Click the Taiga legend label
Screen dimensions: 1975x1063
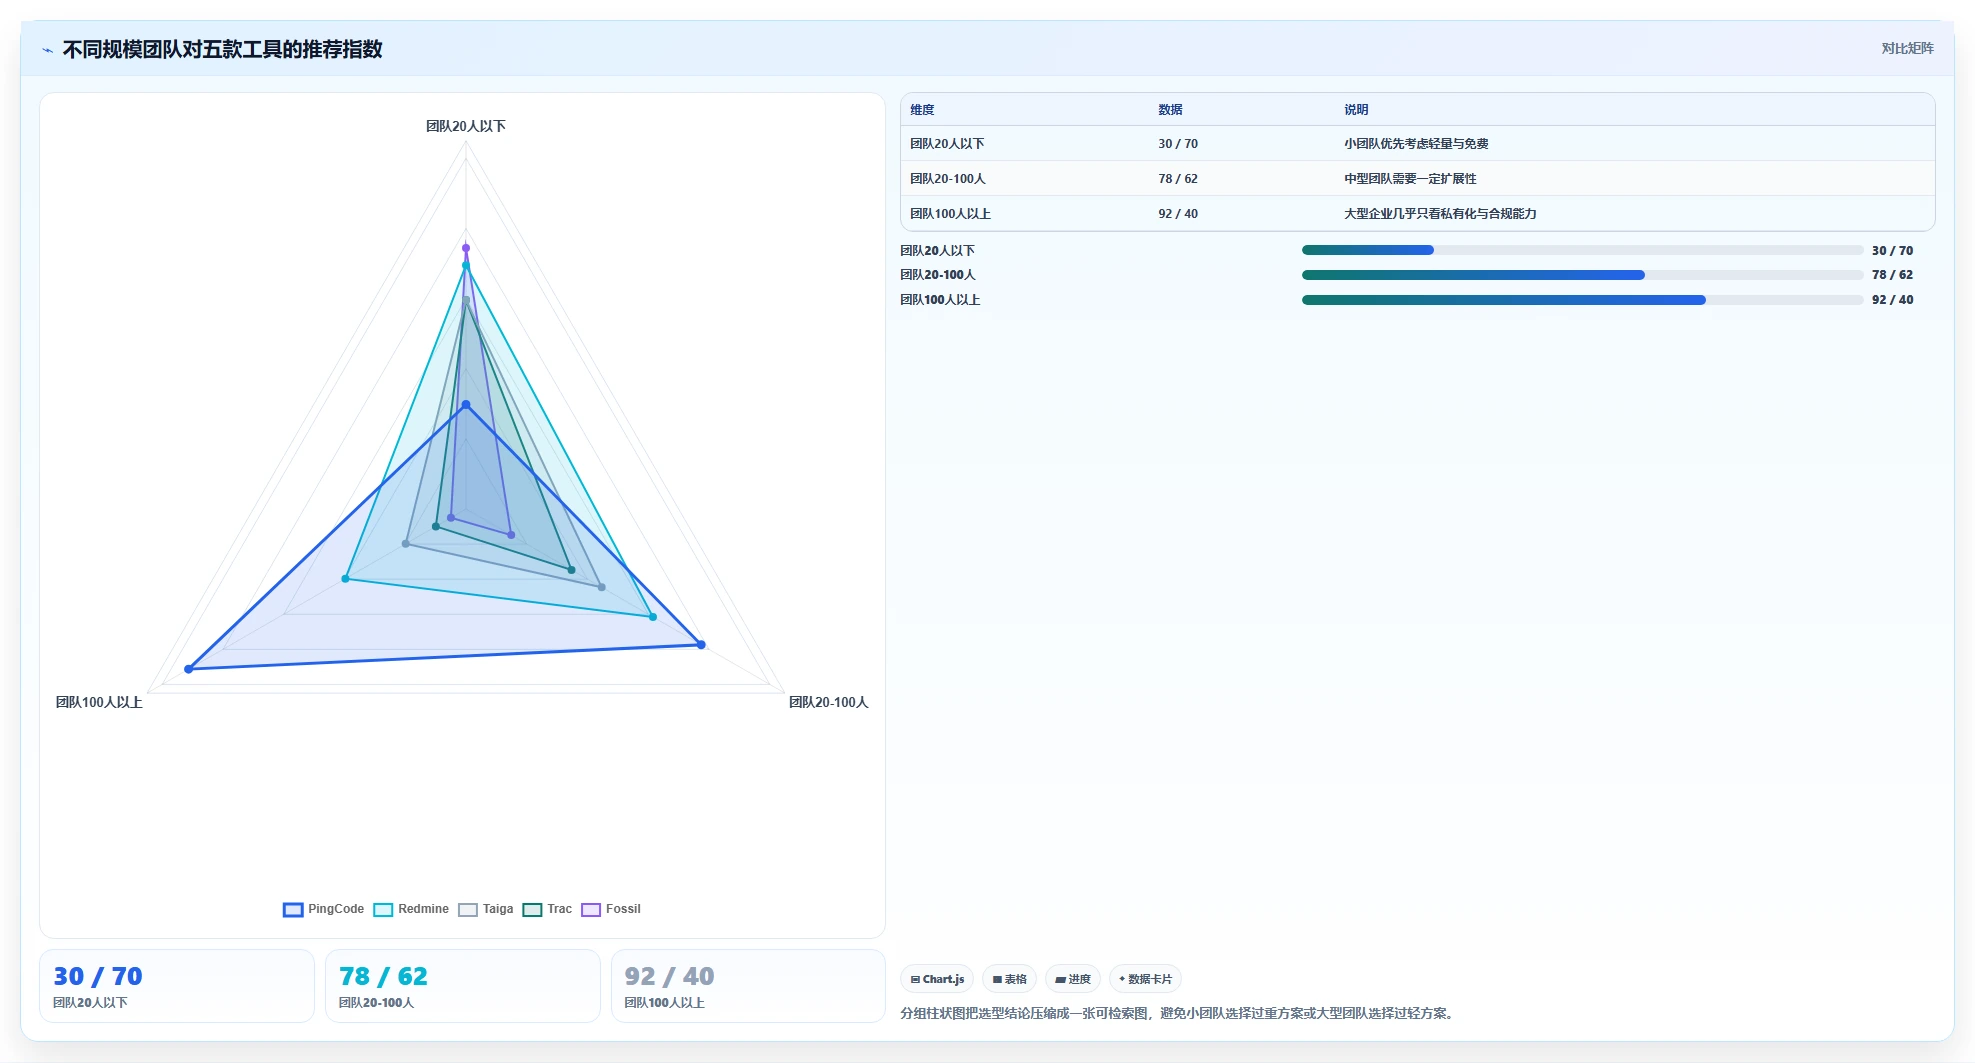click(498, 909)
